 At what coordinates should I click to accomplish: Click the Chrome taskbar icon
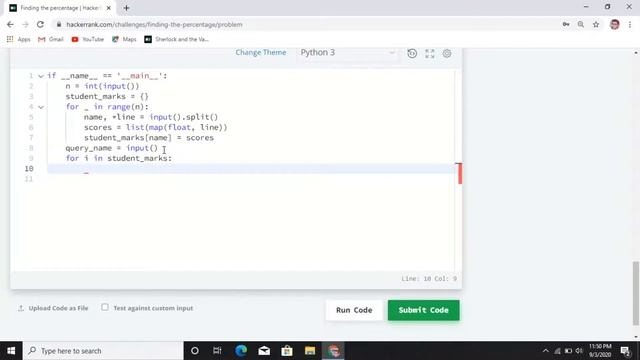[333, 351]
